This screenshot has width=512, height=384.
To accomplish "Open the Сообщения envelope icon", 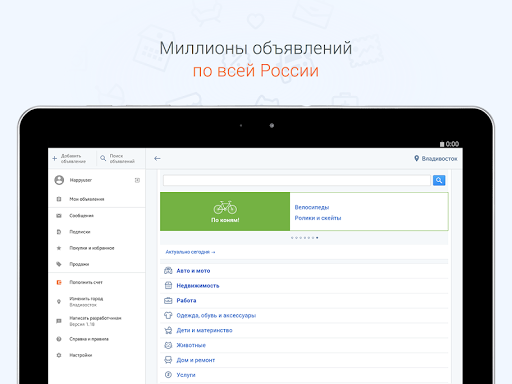I will click(59, 216).
